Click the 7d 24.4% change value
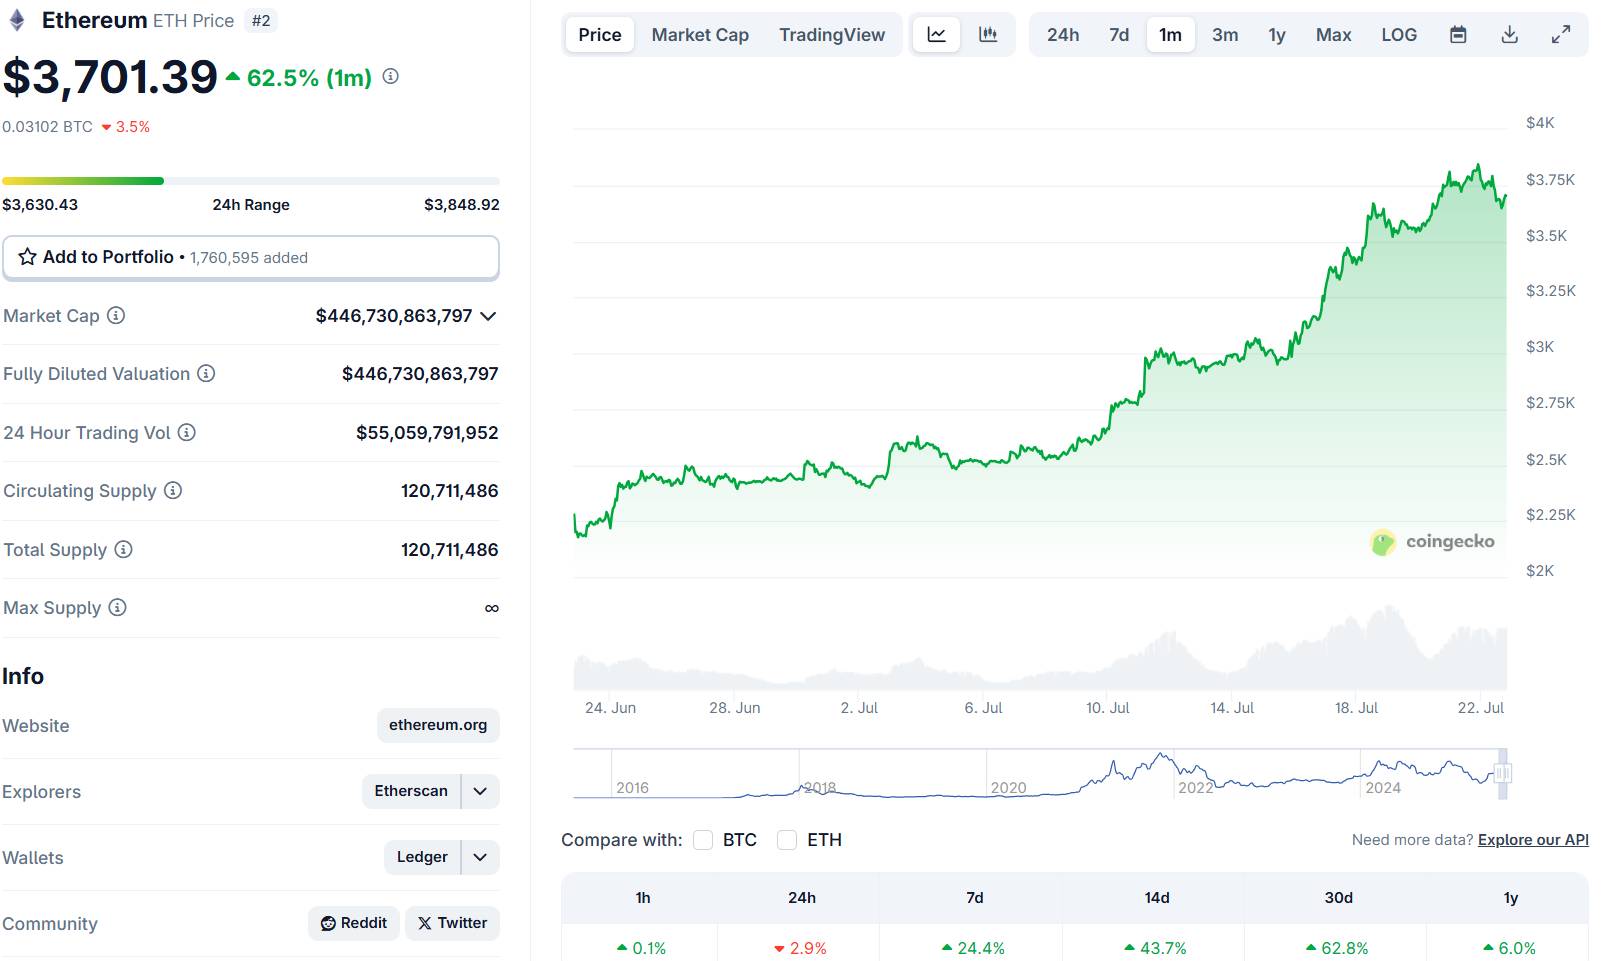1609x961 pixels. [973, 948]
